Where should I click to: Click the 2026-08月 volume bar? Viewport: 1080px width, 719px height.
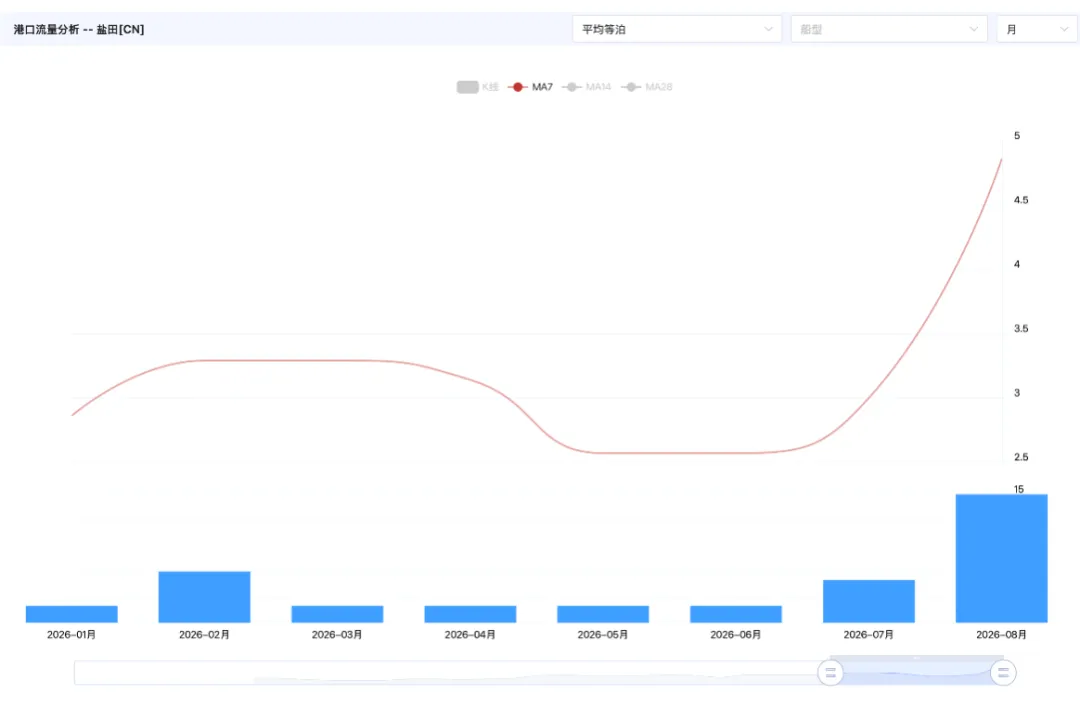point(1001,558)
